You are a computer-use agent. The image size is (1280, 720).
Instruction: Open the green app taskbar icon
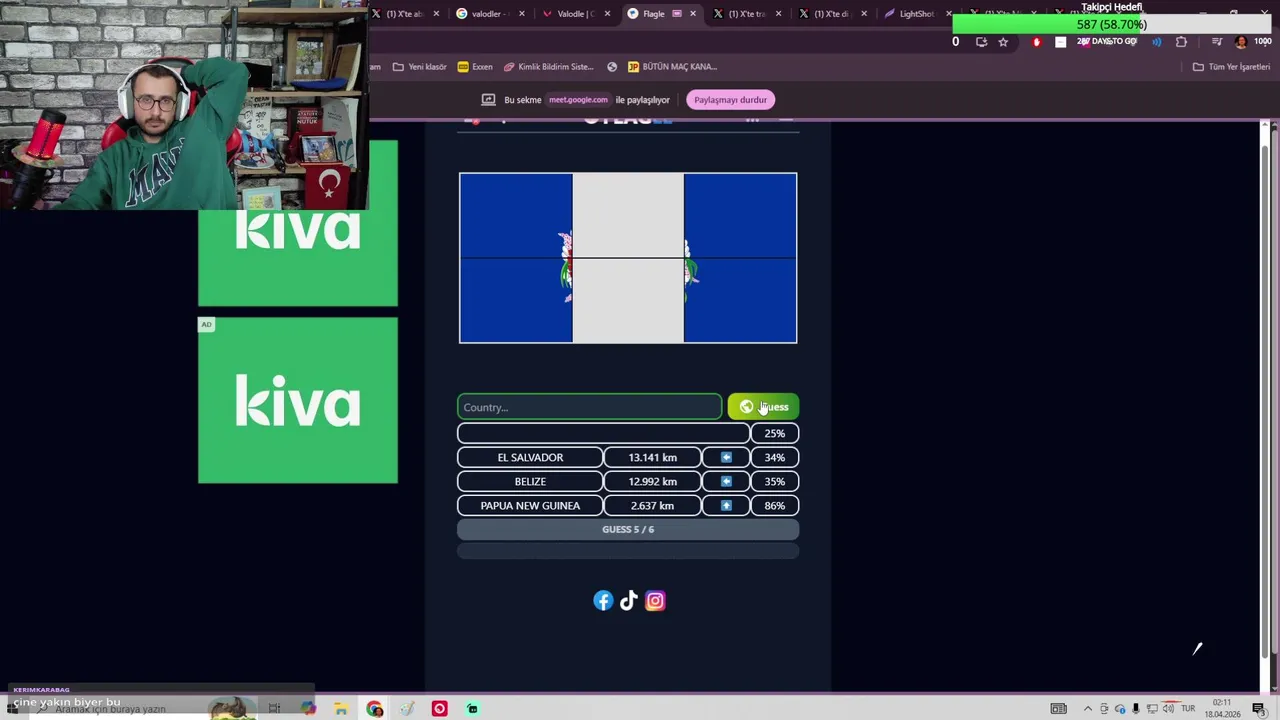pyautogui.click(x=472, y=709)
